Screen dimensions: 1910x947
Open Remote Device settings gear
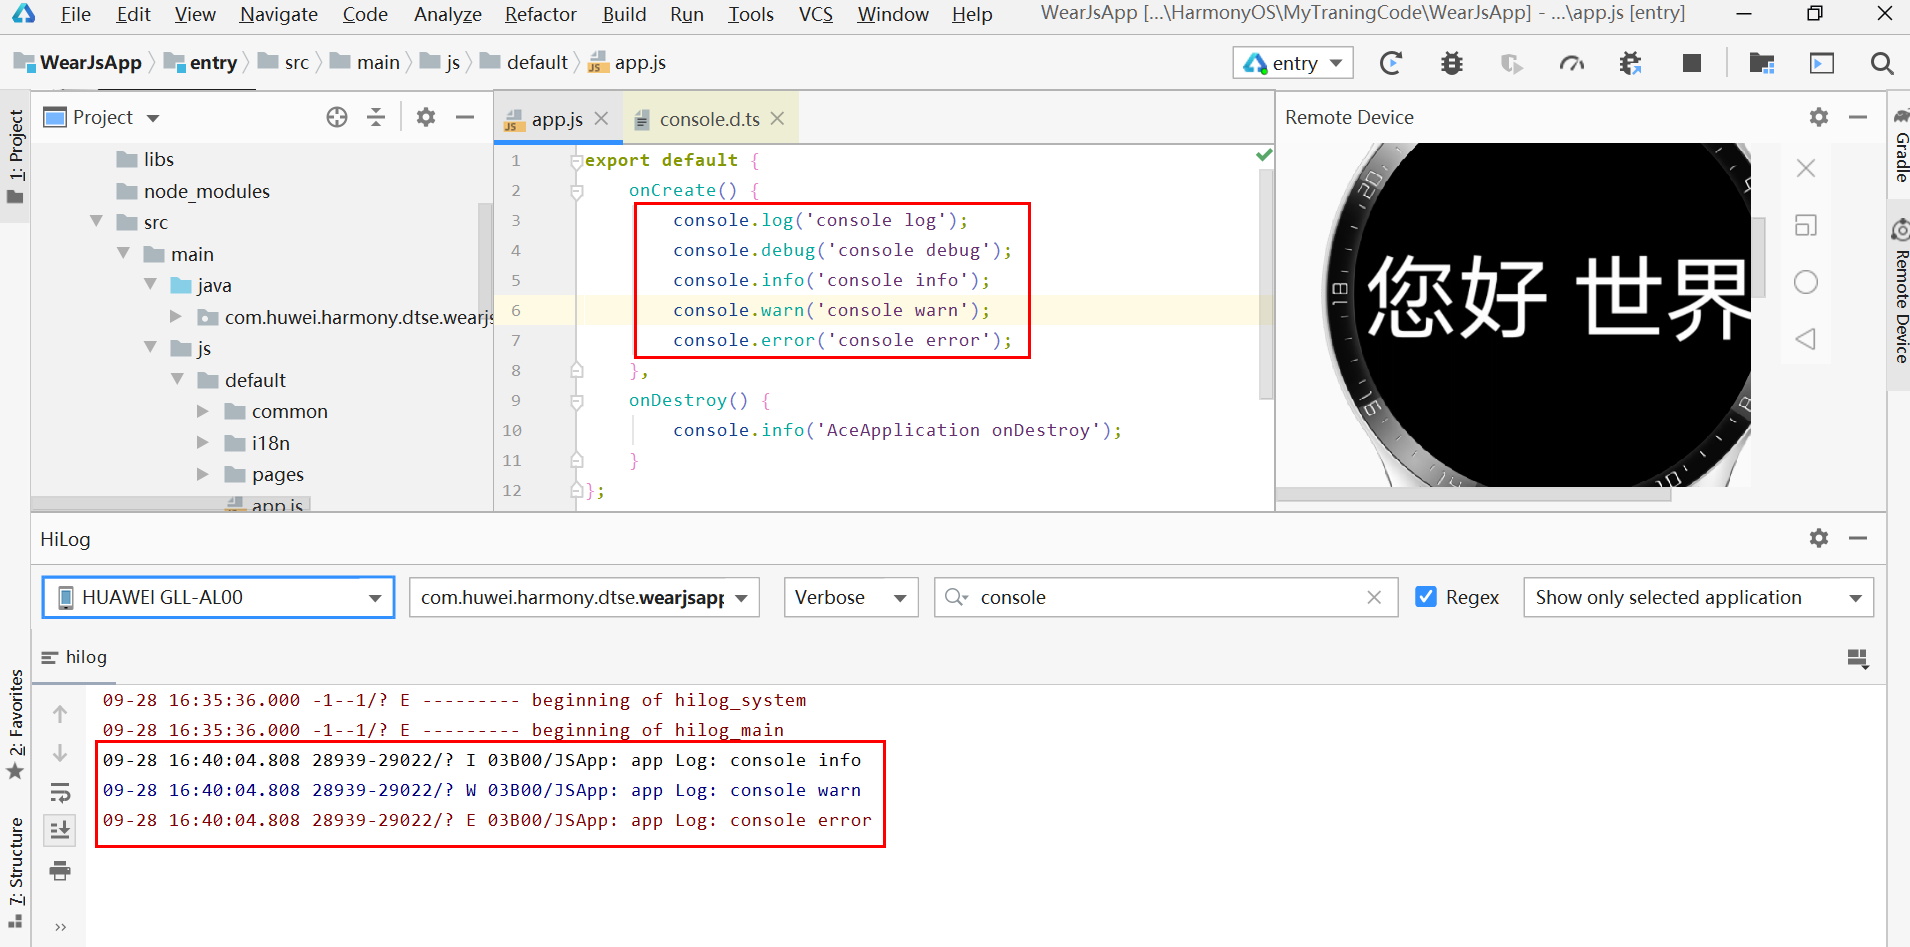(1819, 117)
